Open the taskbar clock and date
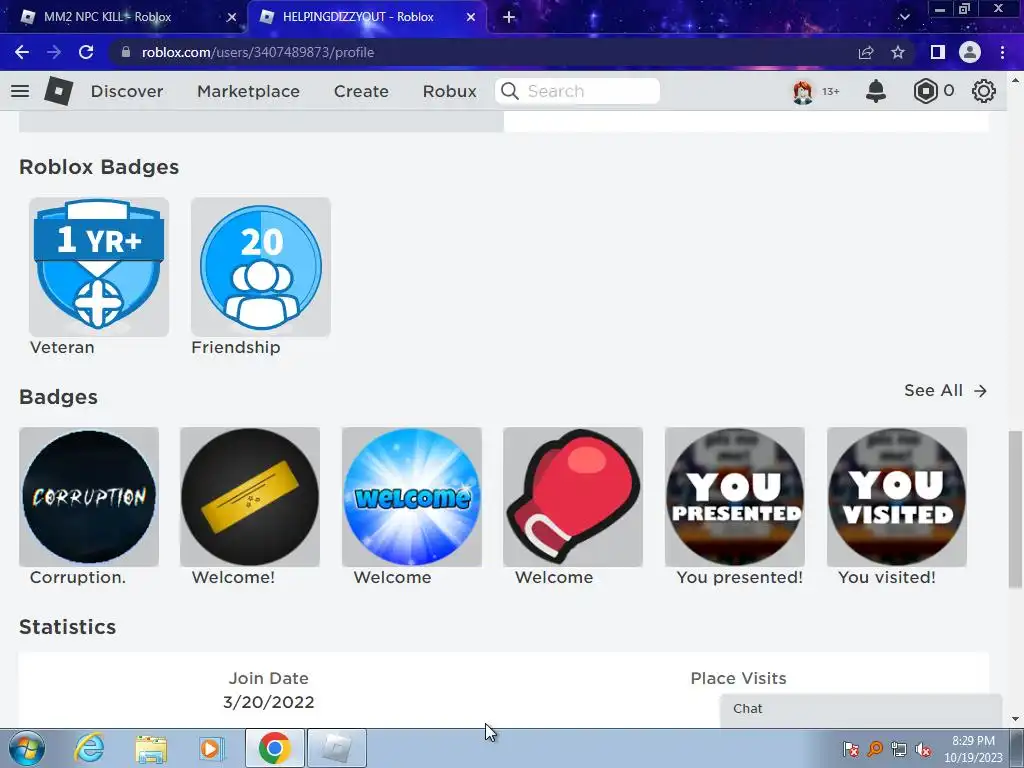Viewport: 1024px width, 768px height. [973, 749]
